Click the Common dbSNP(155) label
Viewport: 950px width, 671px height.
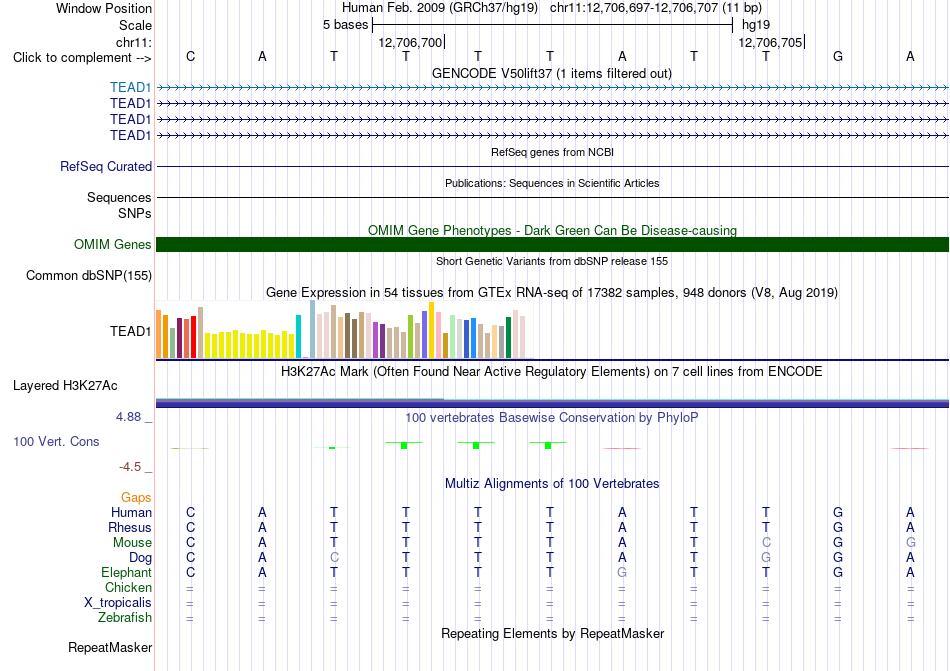click(x=88, y=276)
